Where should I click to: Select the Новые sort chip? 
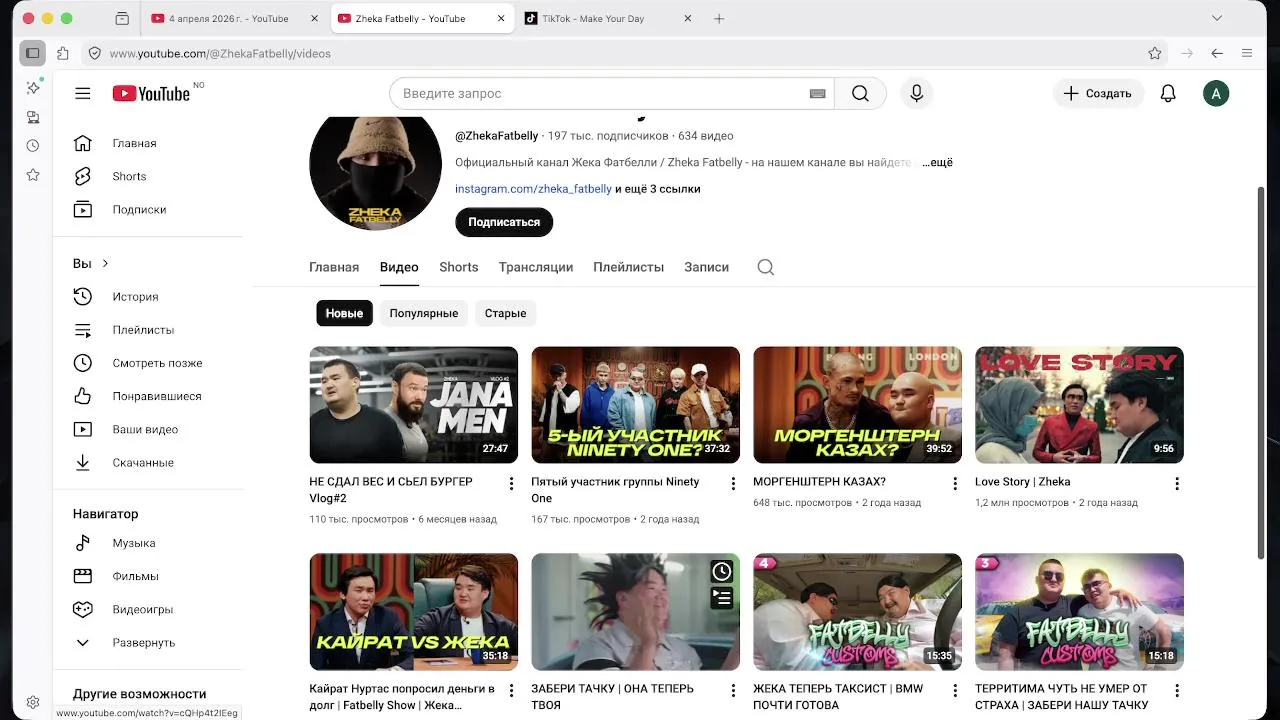pos(344,313)
